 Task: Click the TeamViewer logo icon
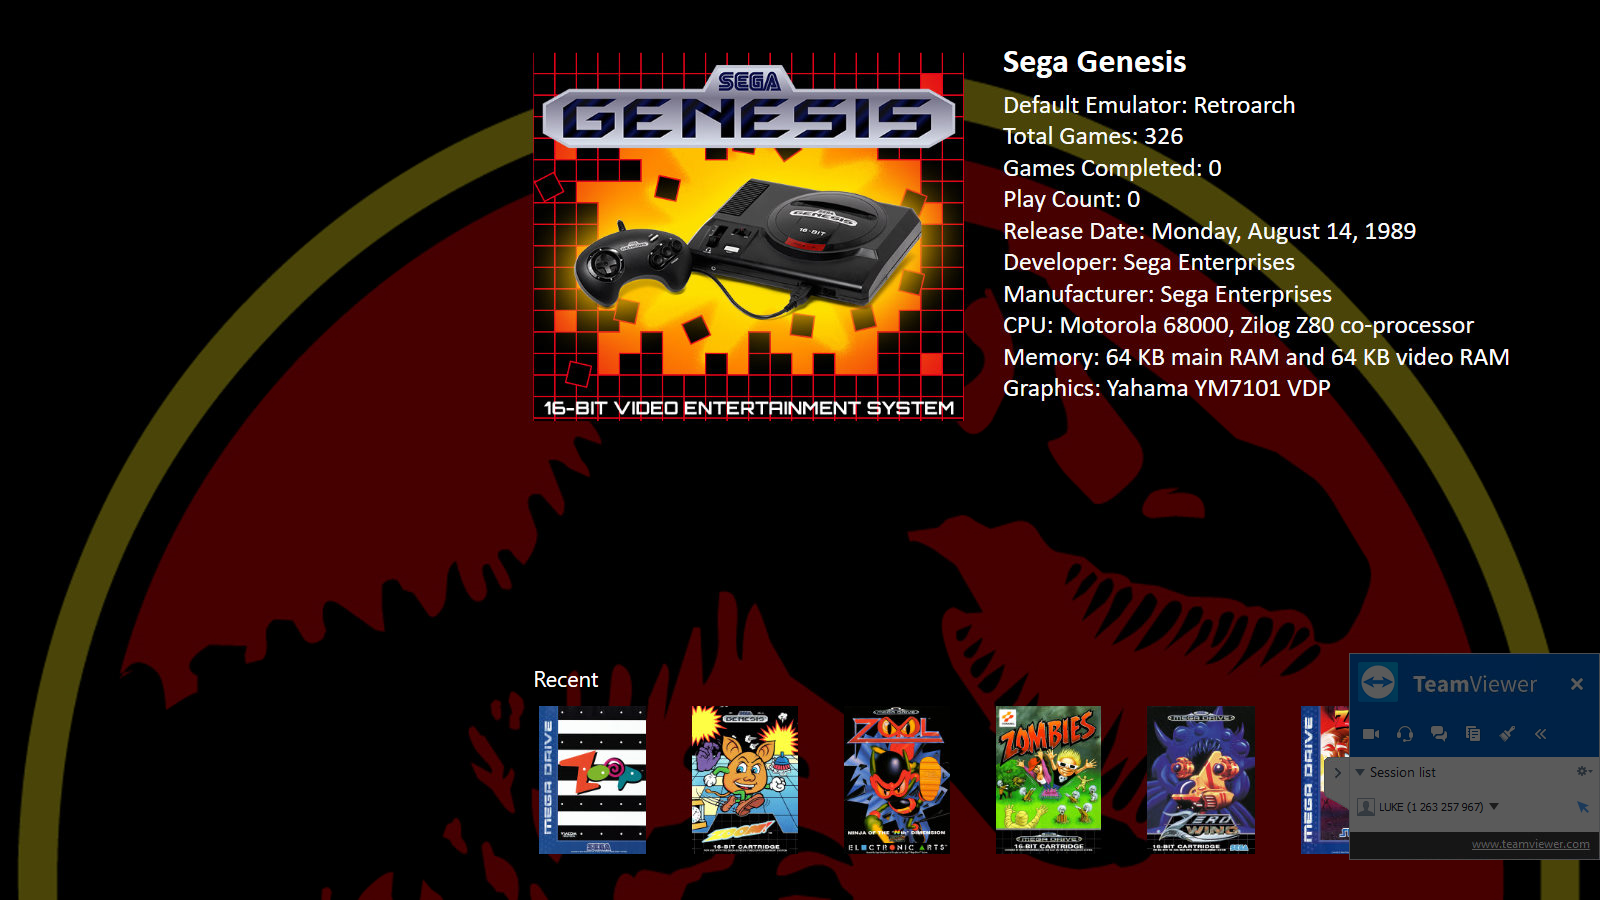pos(1378,683)
